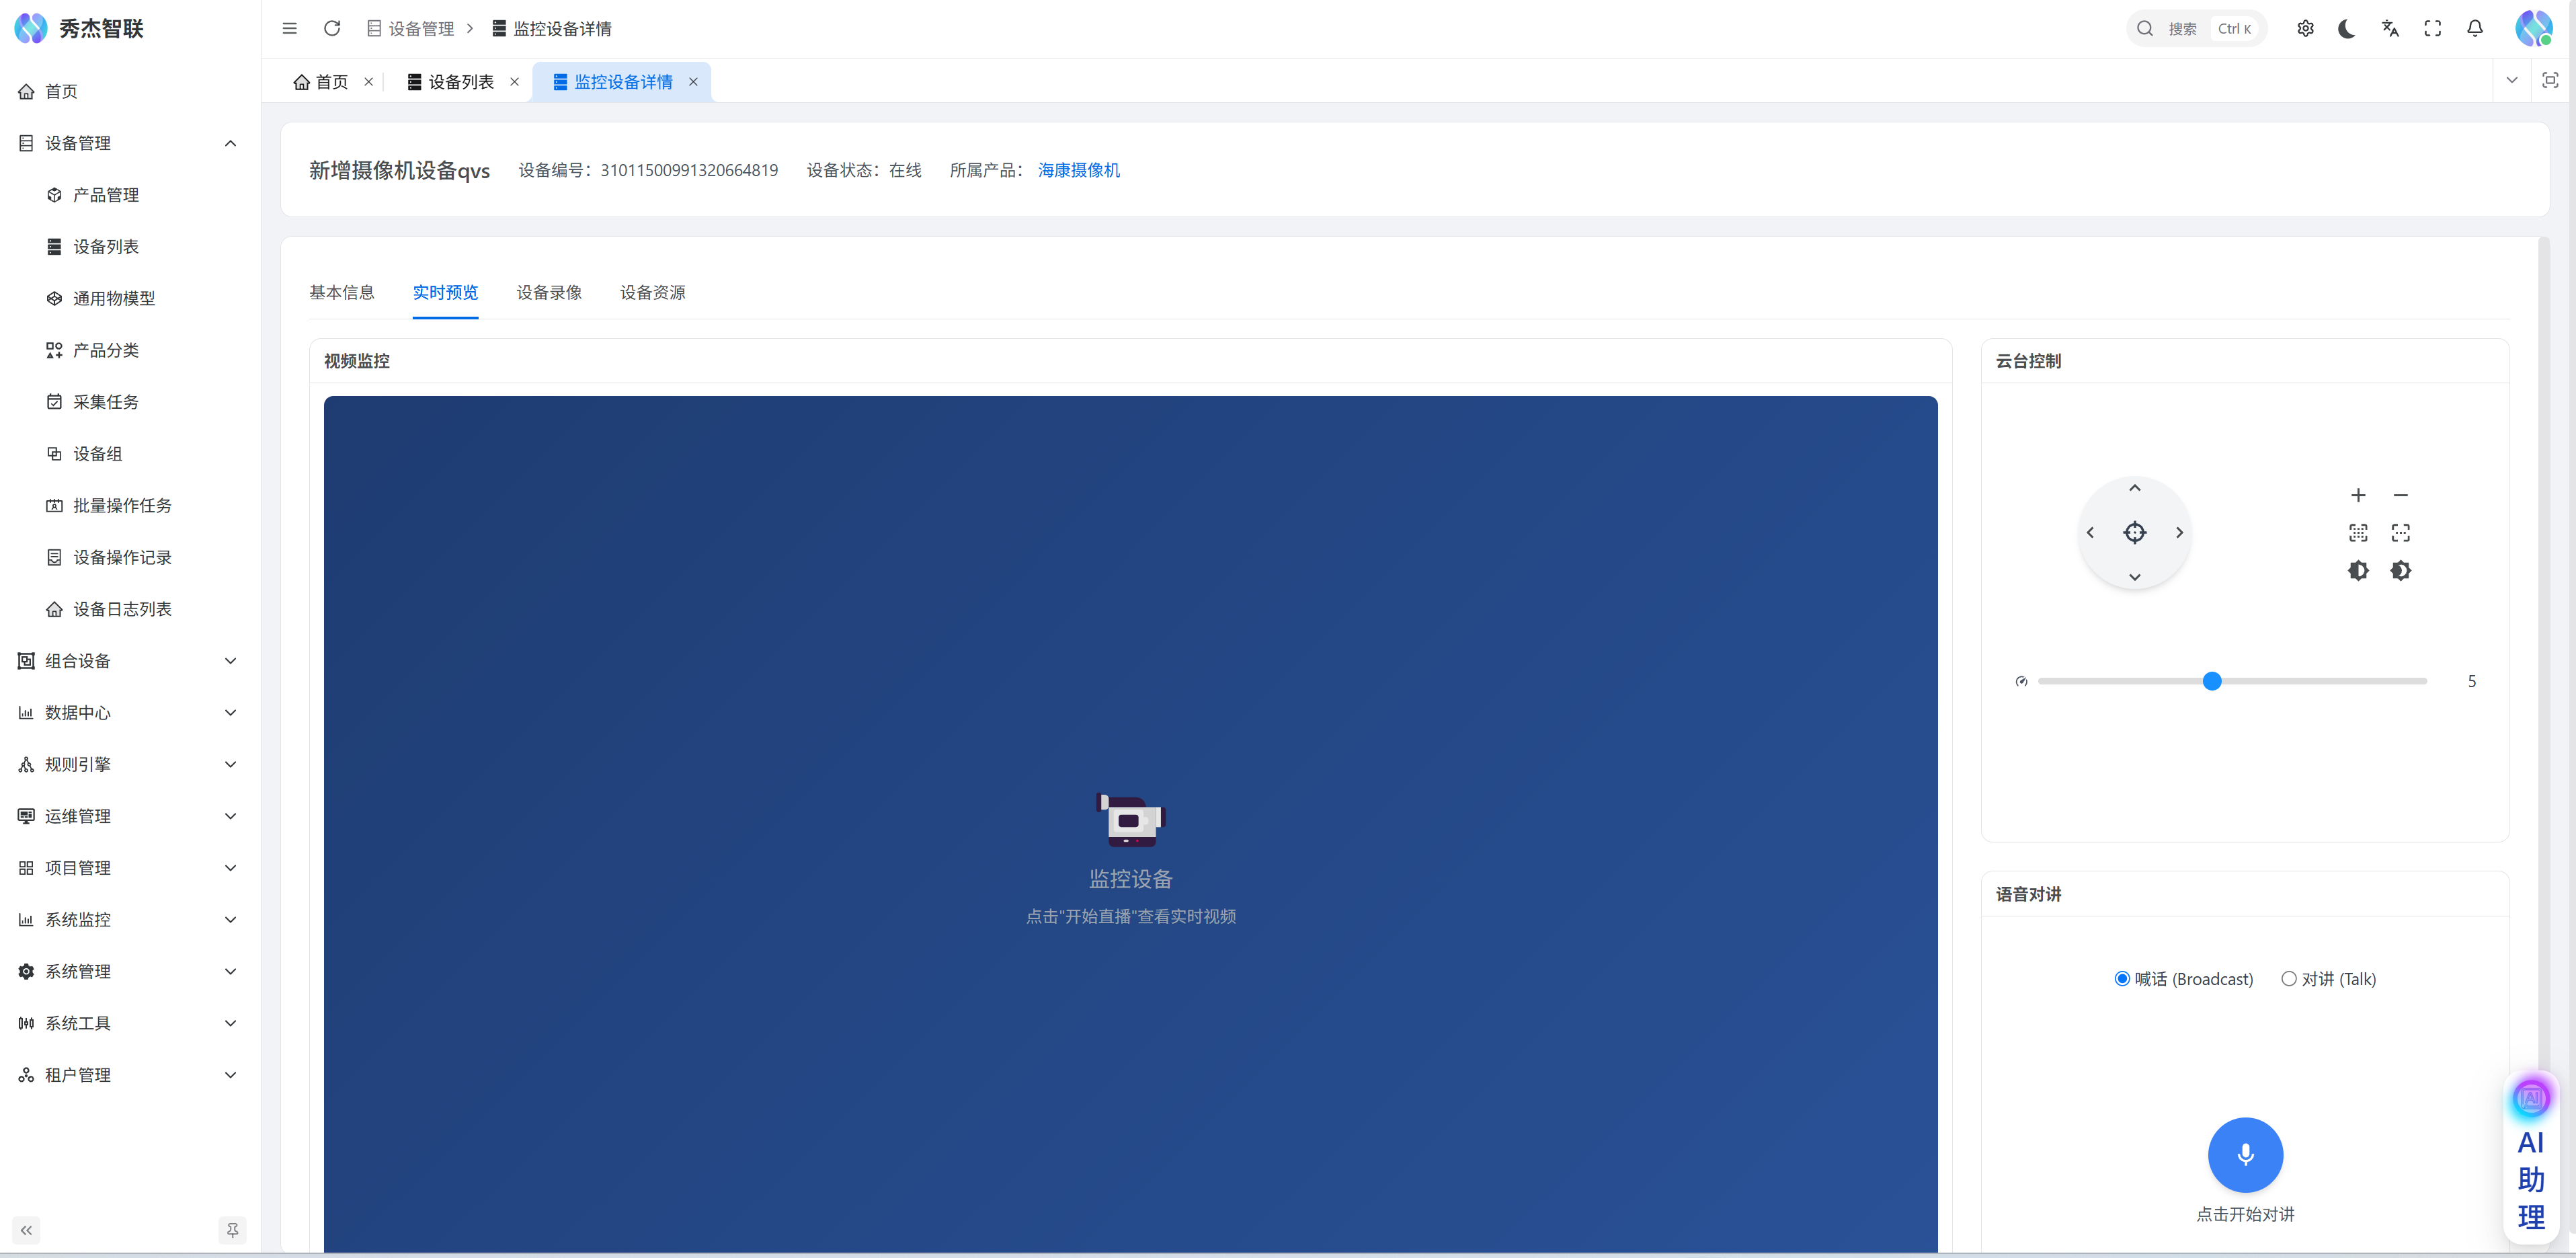The image size is (2576, 1258).
Task: Click the PTZ zoom in plus icon
Action: (x=2358, y=495)
